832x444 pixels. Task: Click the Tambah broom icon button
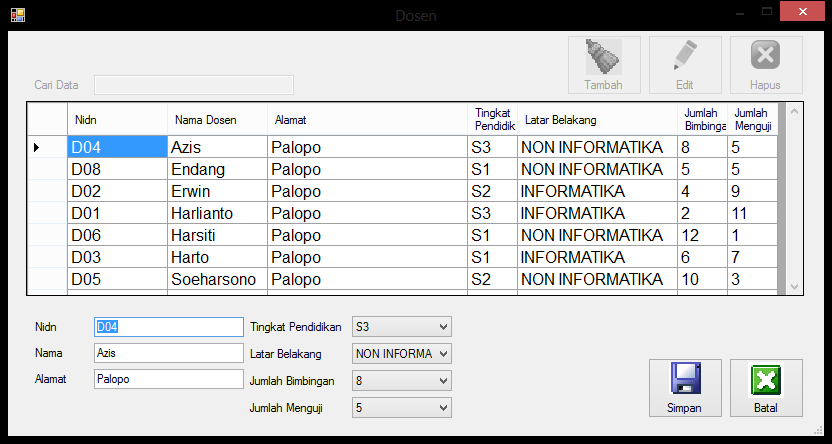click(x=603, y=65)
